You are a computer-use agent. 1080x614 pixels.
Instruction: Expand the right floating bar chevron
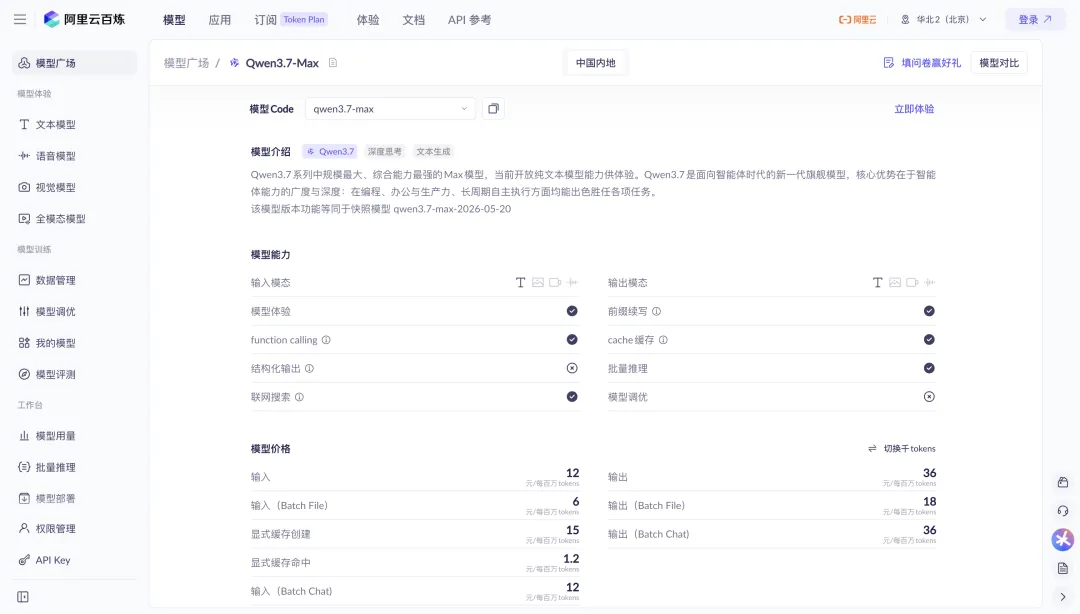point(1063,597)
